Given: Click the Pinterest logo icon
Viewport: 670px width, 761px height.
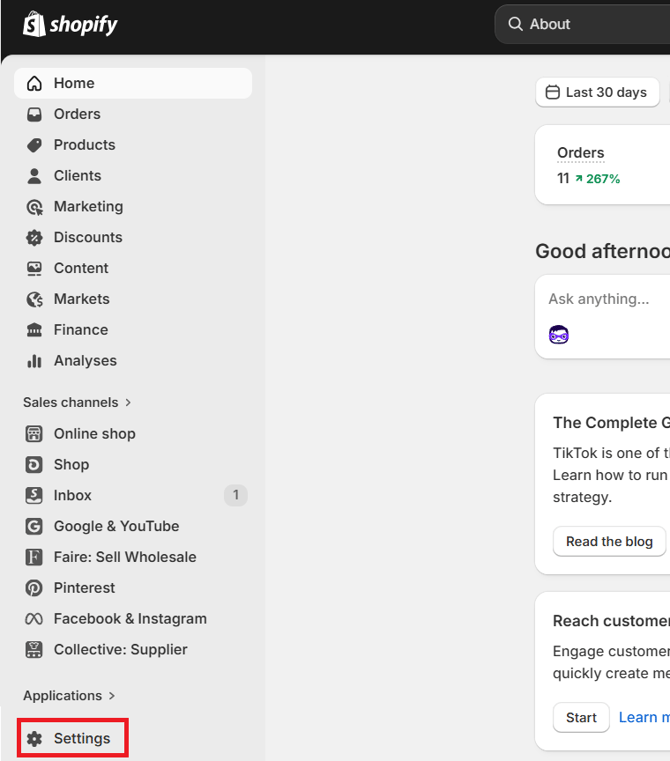Looking at the screenshot, I should click(x=34, y=588).
